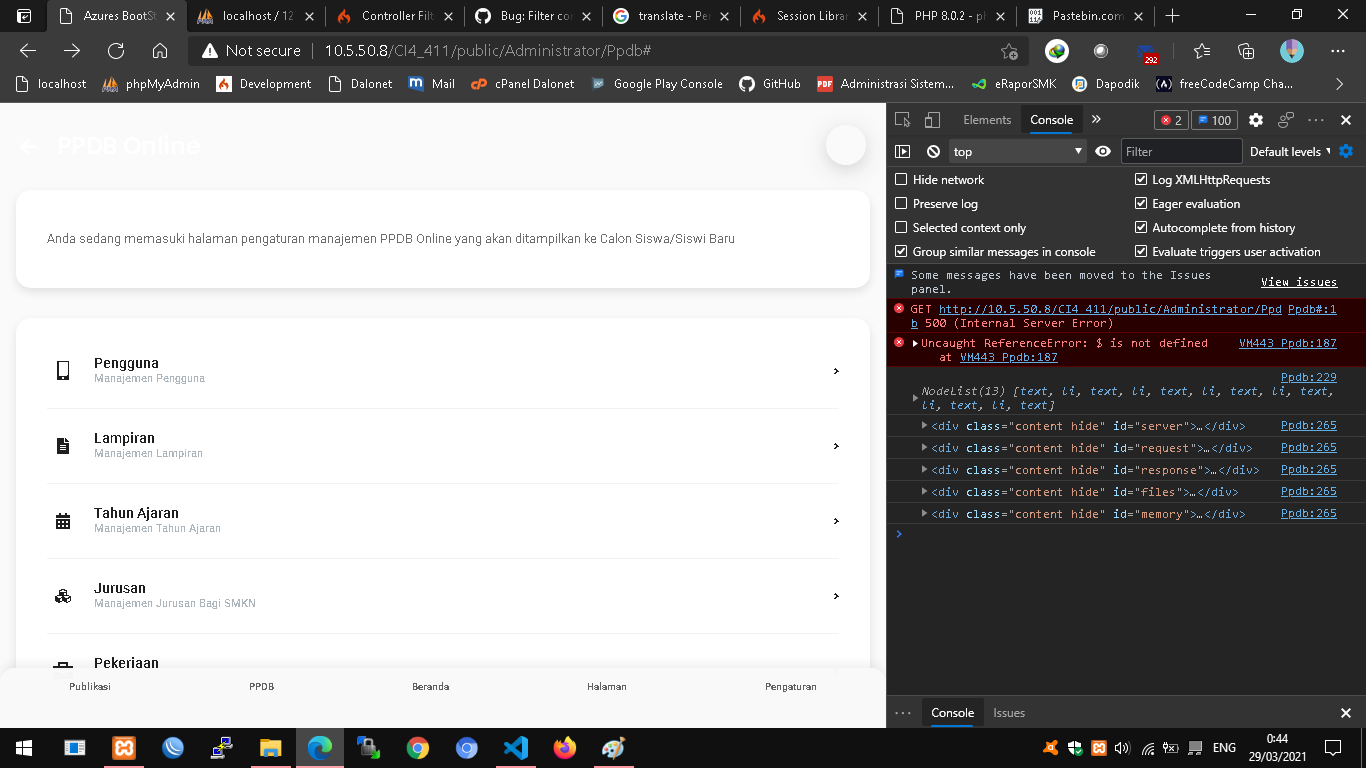The width and height of the screenshot is (1366, 768).
Task: Disable the Eager evaluation checkbox
Action: (1141, 204)
